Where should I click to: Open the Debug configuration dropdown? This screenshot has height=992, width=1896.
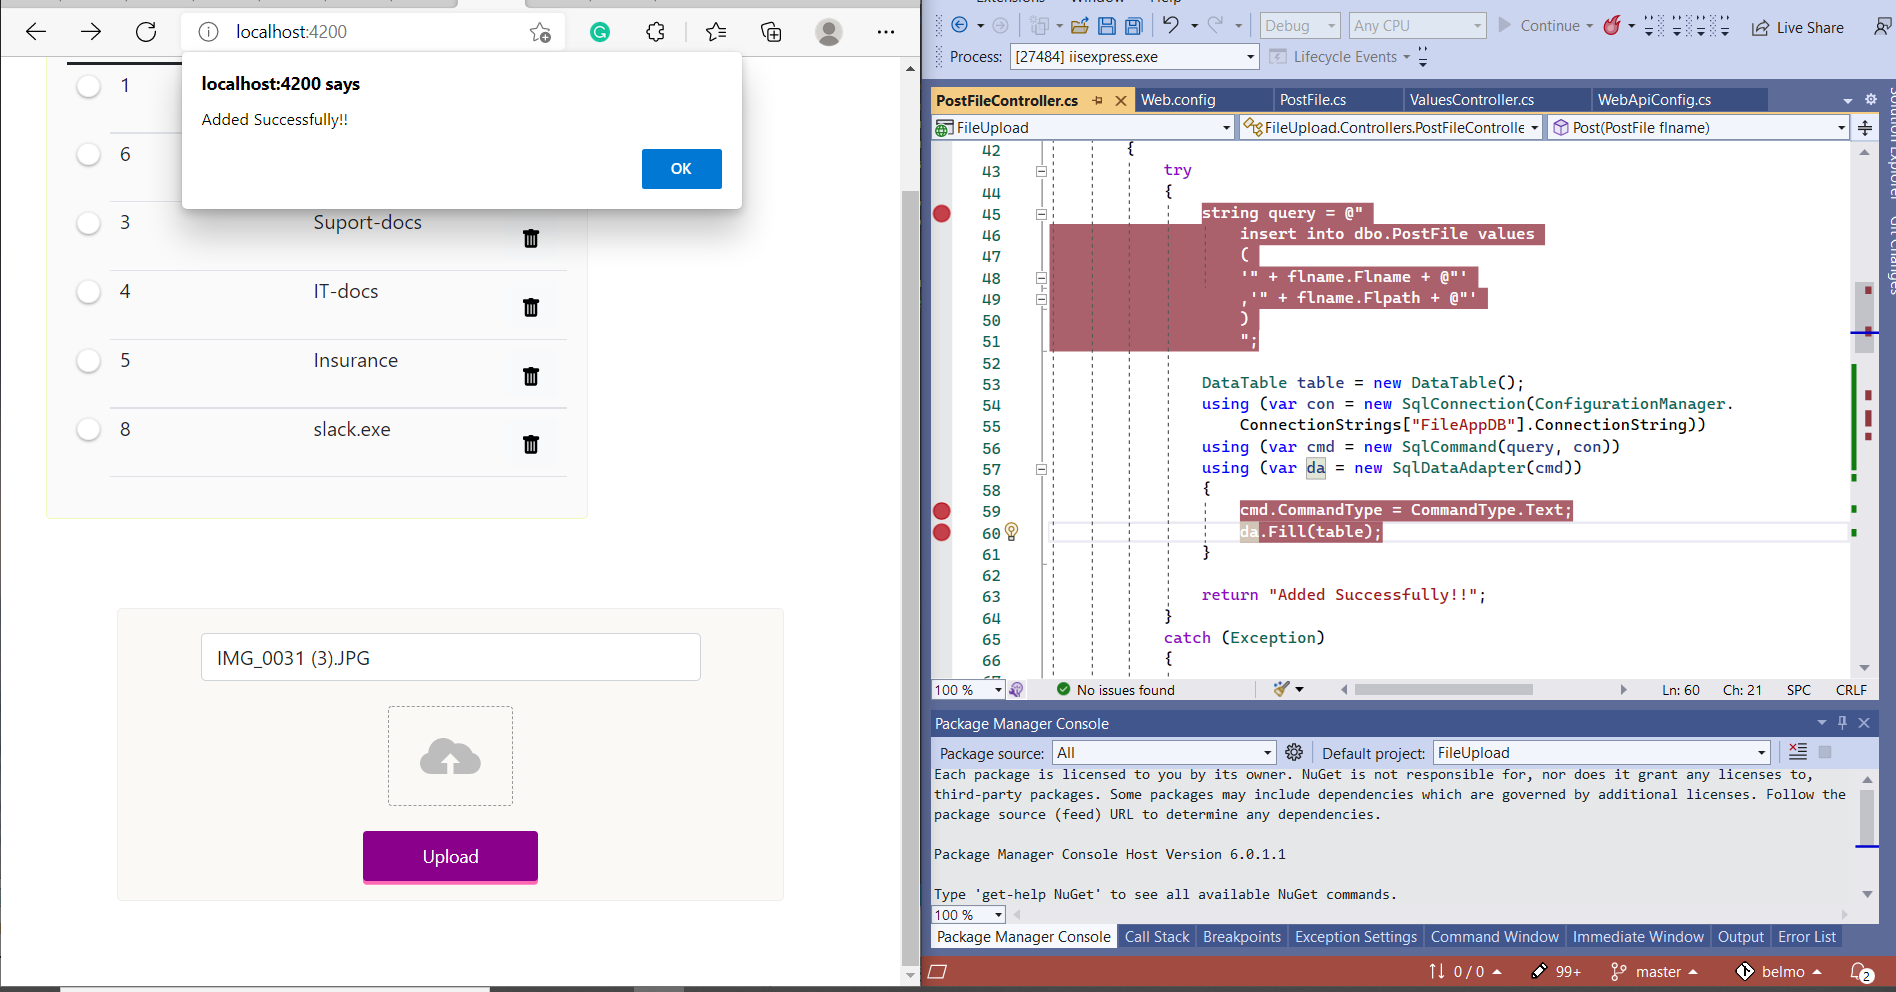point(1299,26)
